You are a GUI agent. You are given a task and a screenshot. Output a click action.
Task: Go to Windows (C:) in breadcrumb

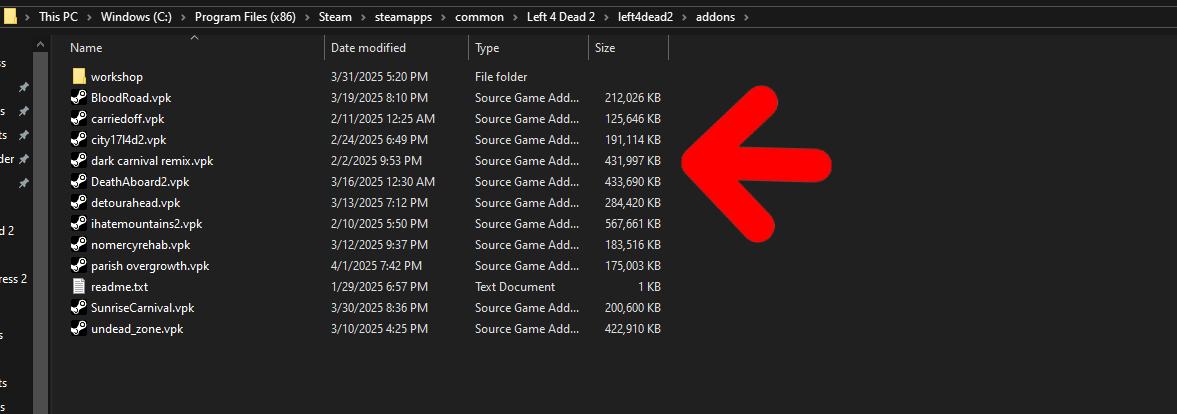(136, 16)
